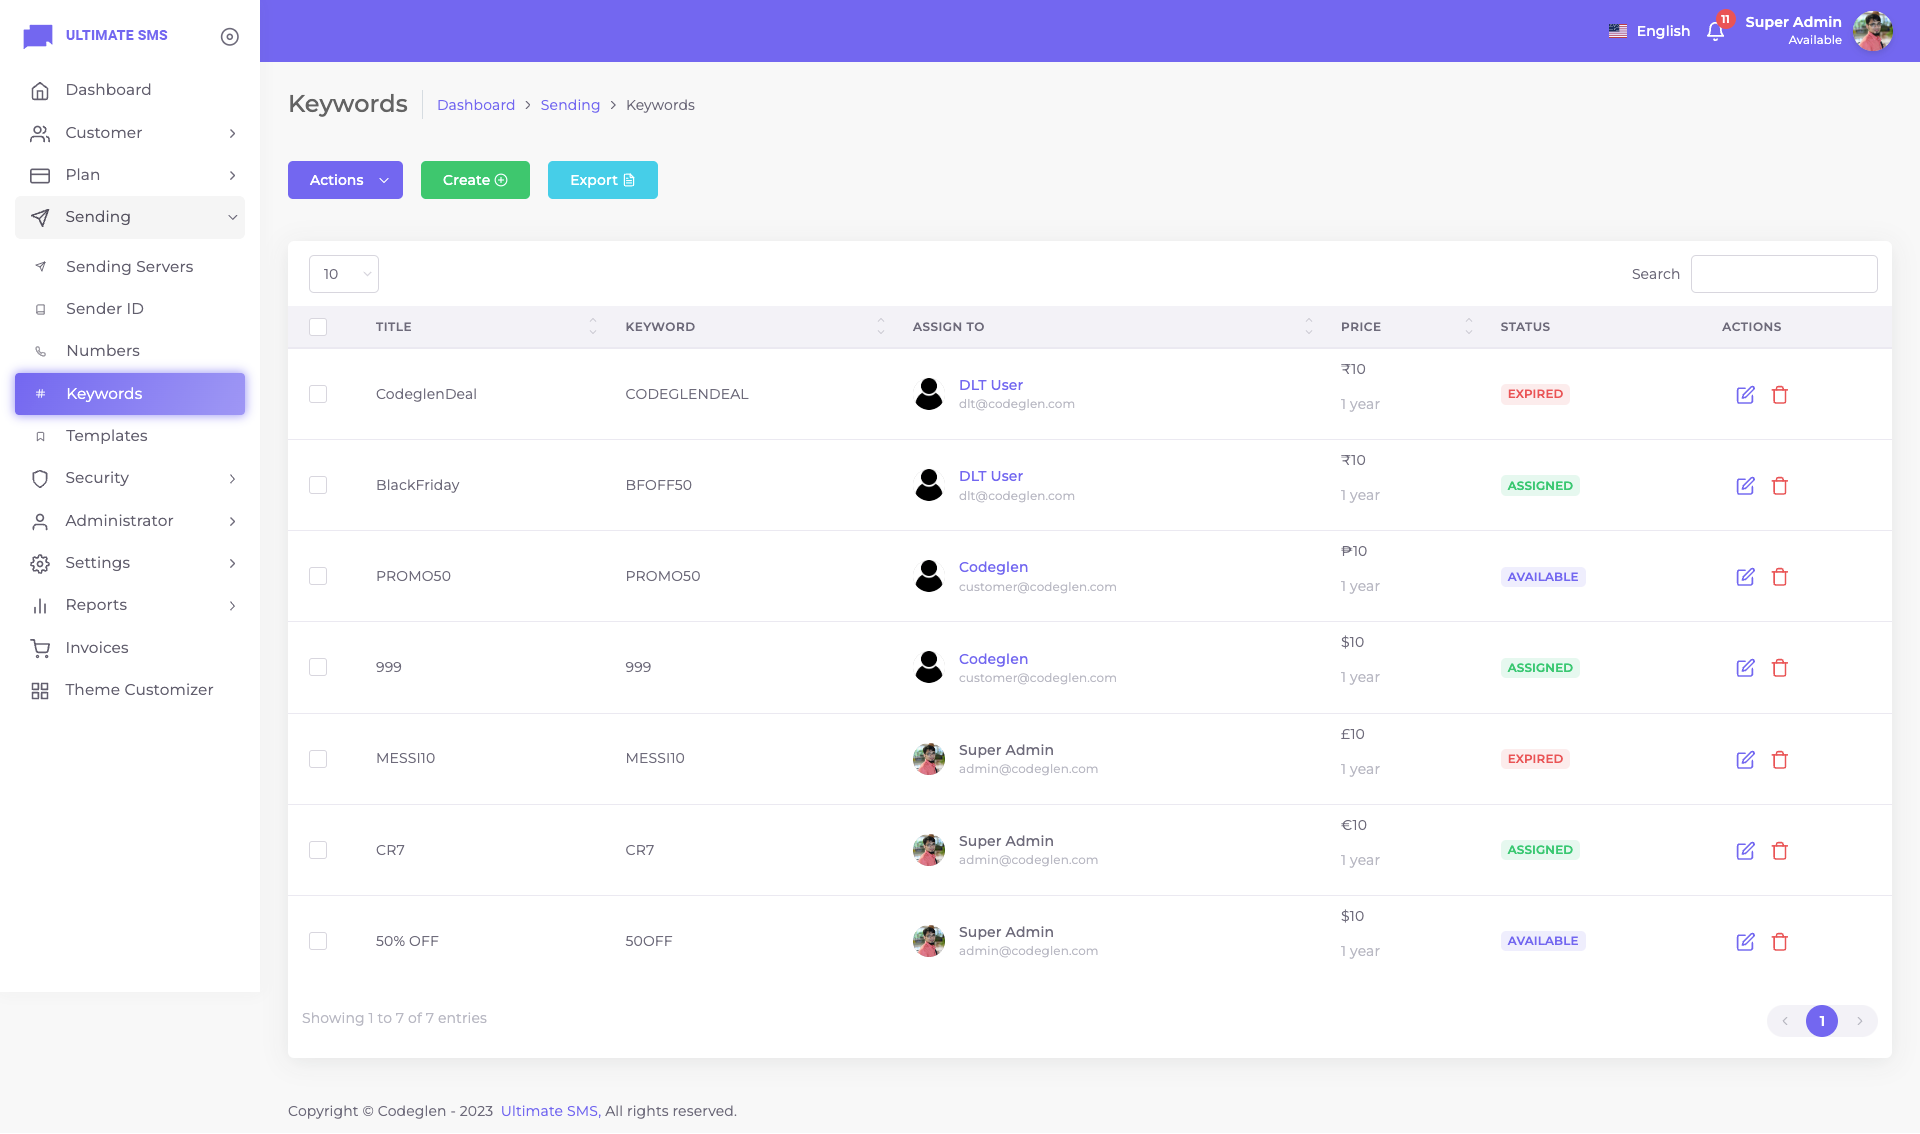Click the sidebar collapse circle icon
The height and width of the screenshot is (1134, 1920).
(229, 37)
